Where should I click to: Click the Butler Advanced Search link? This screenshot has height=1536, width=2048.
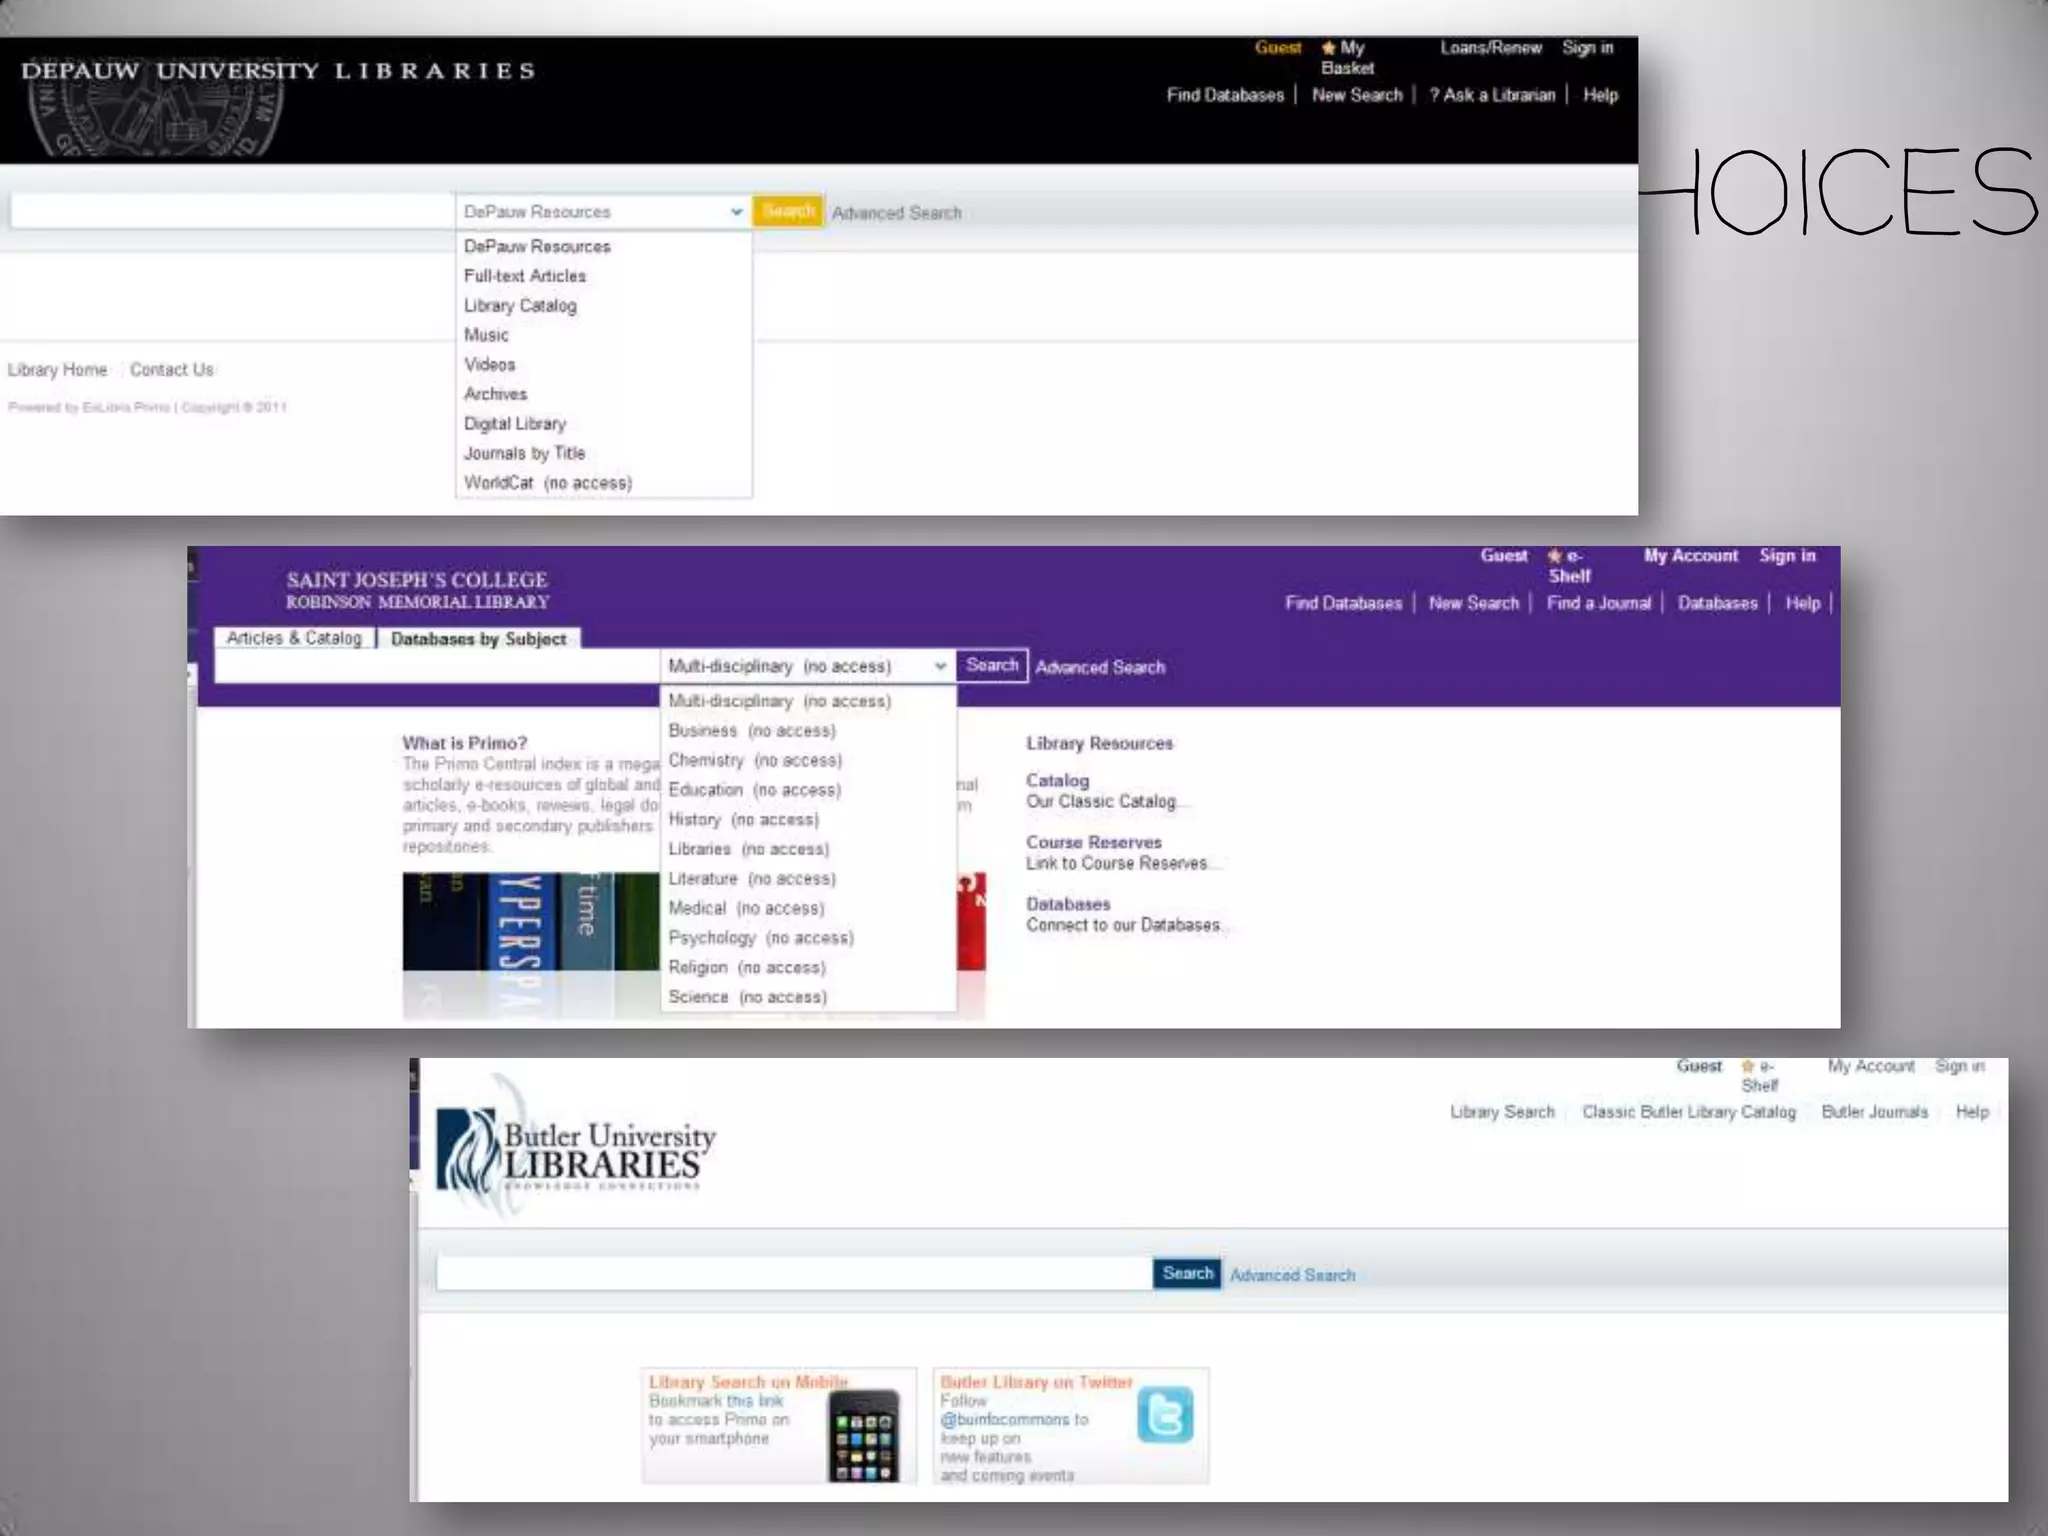click(x=1292, y=1275)
